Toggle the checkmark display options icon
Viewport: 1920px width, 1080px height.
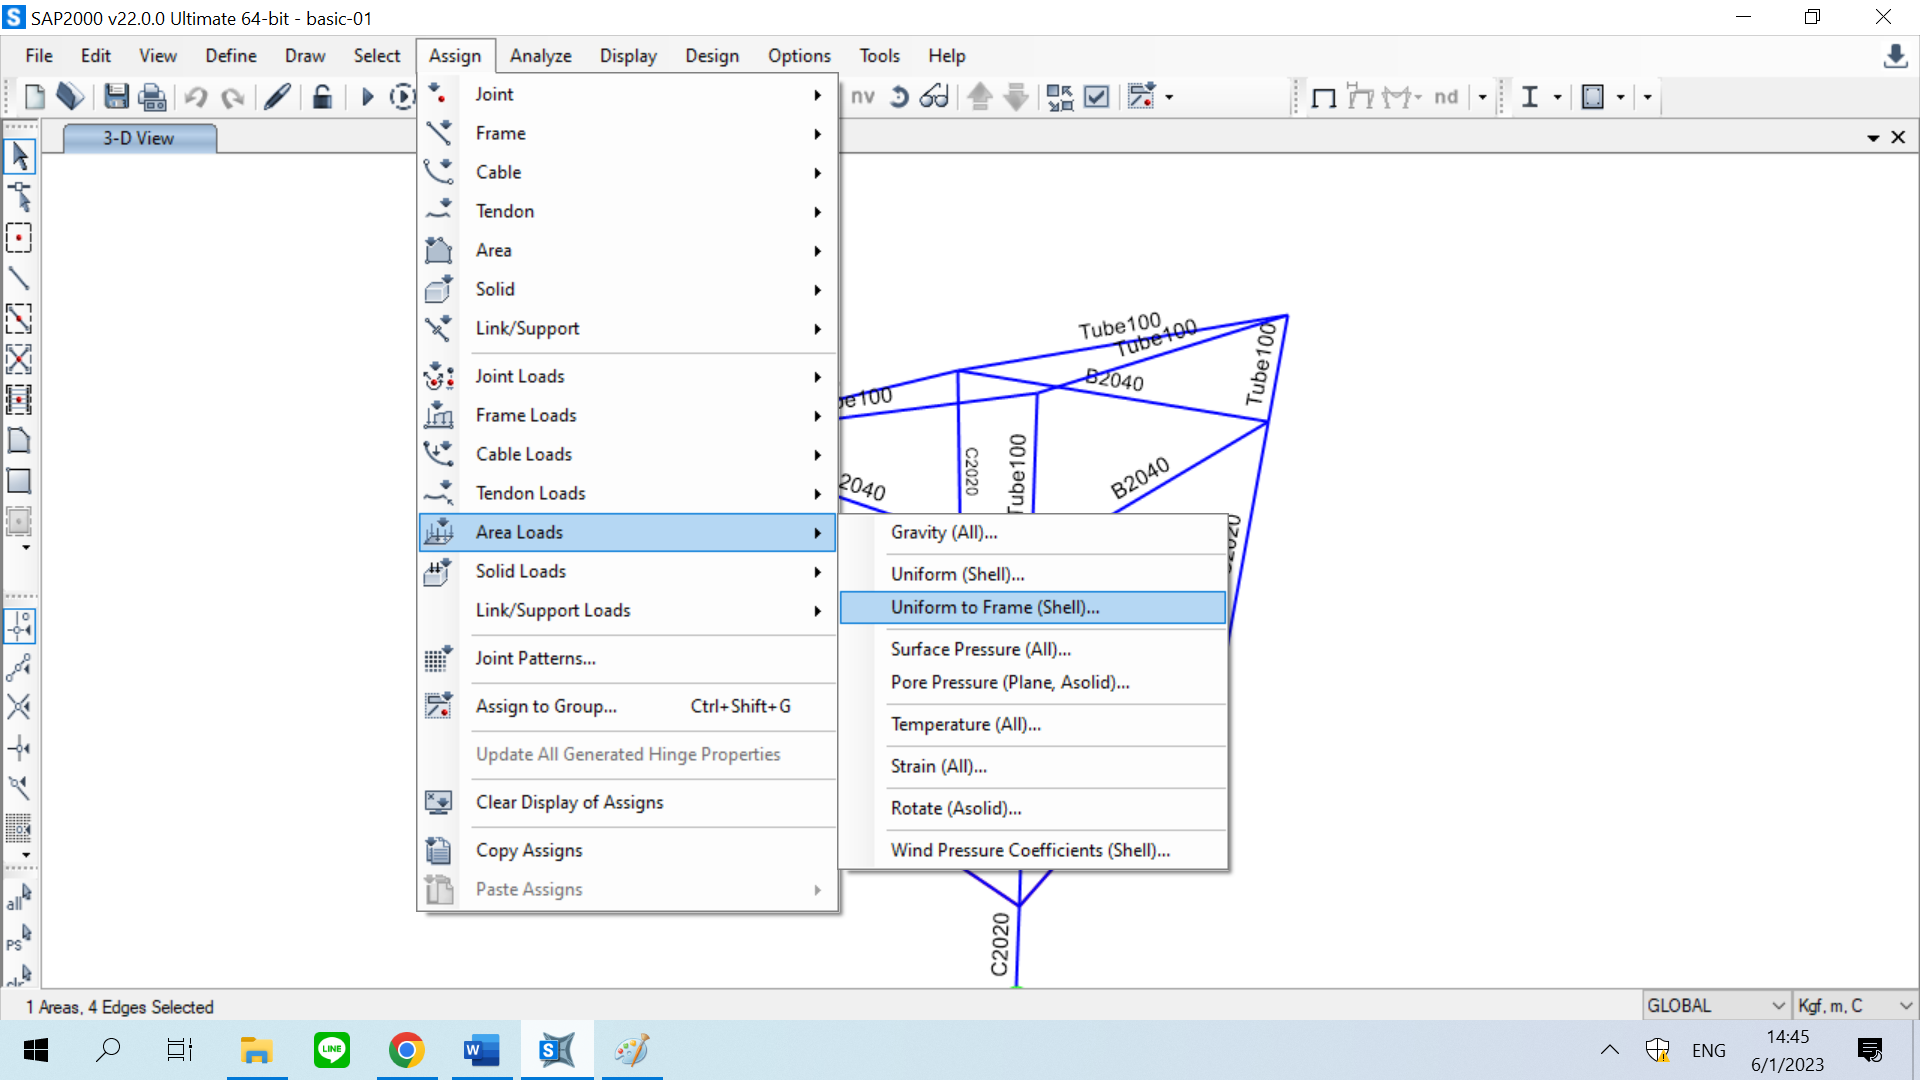(x=1097, y=97)
